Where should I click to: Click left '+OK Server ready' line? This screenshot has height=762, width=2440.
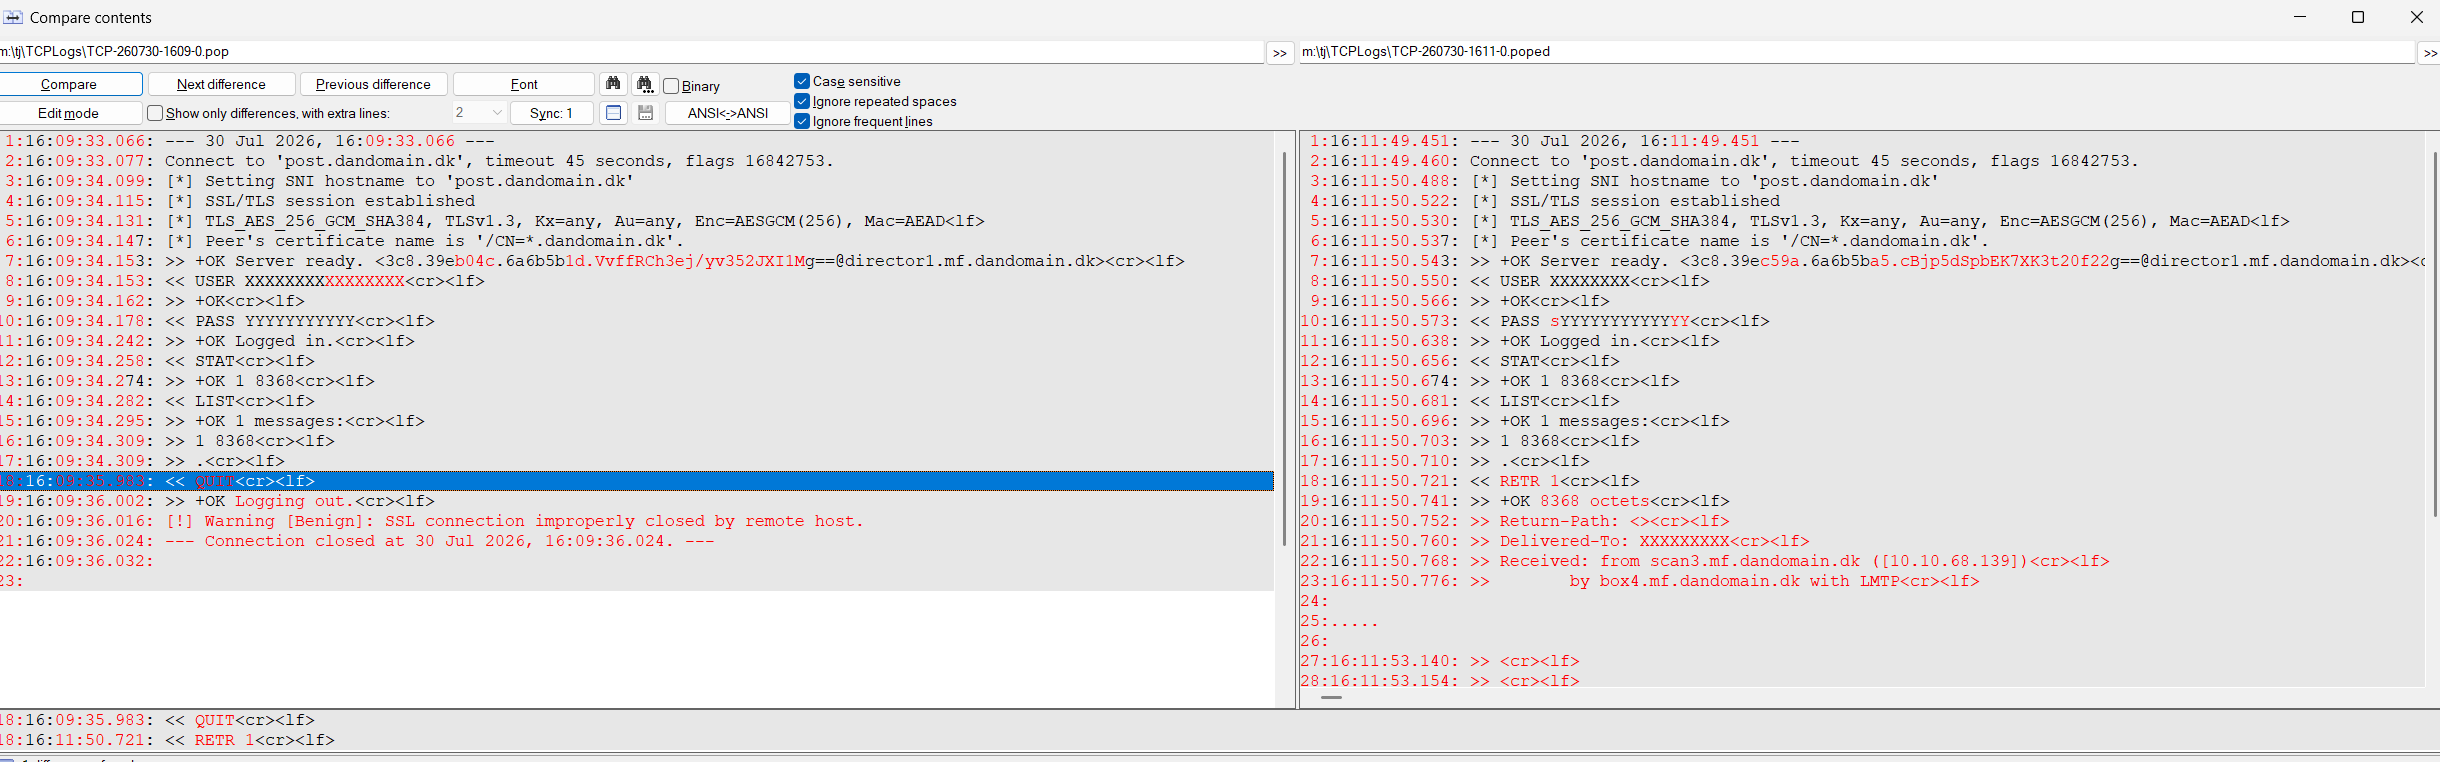pos(637,261)
